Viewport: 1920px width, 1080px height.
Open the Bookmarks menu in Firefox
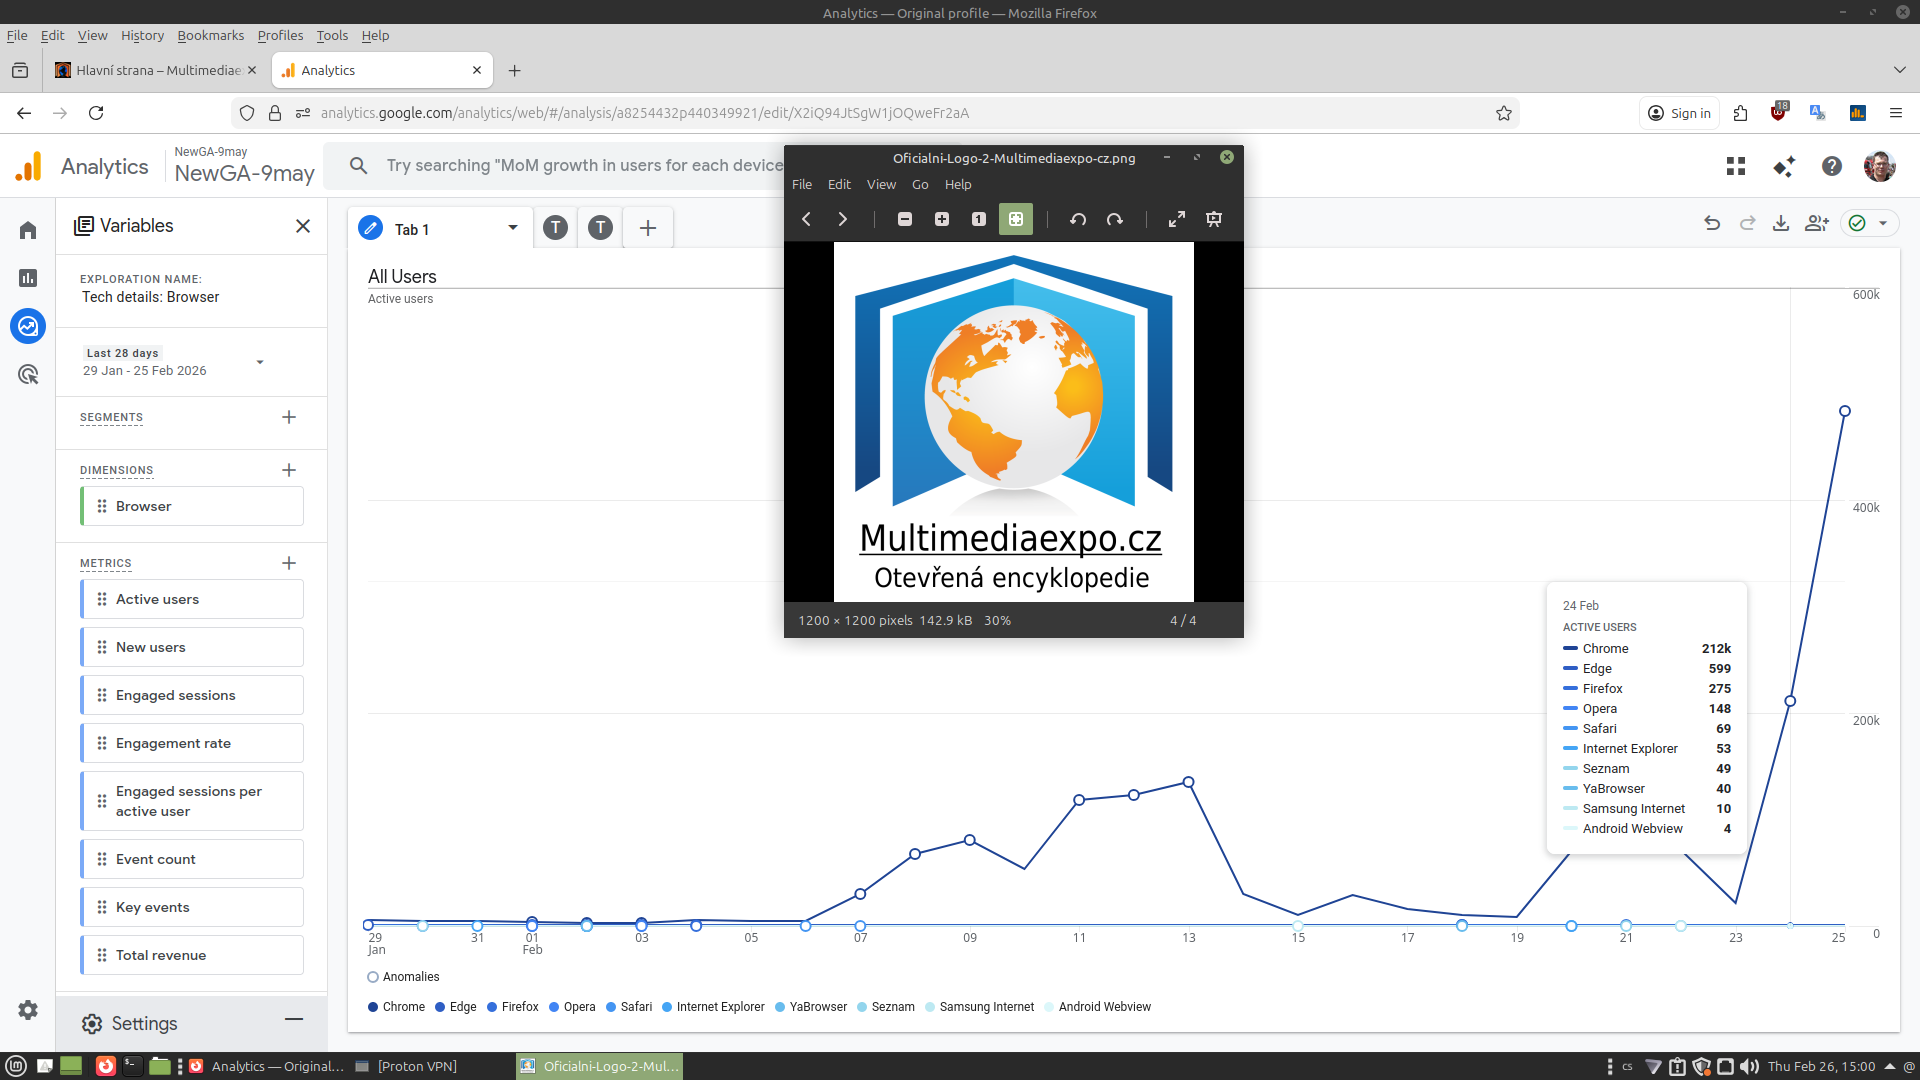210,35
